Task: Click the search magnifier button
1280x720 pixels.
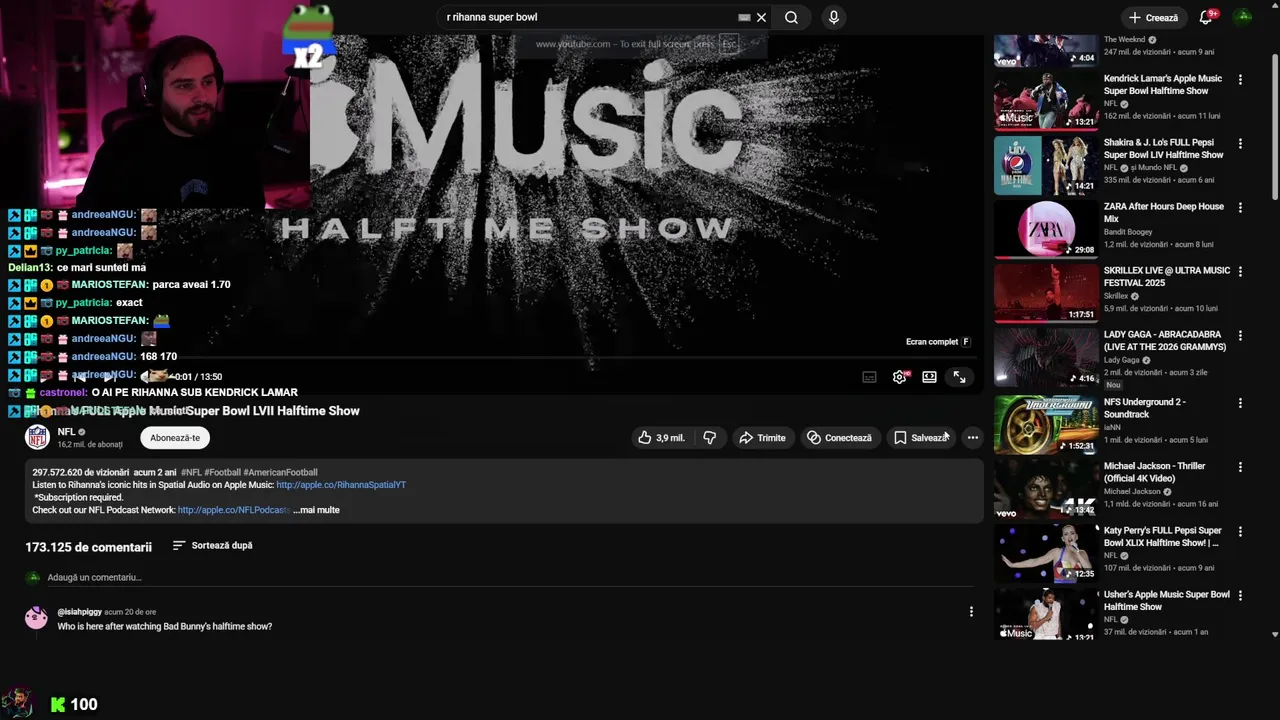Action: click(791, 17)
